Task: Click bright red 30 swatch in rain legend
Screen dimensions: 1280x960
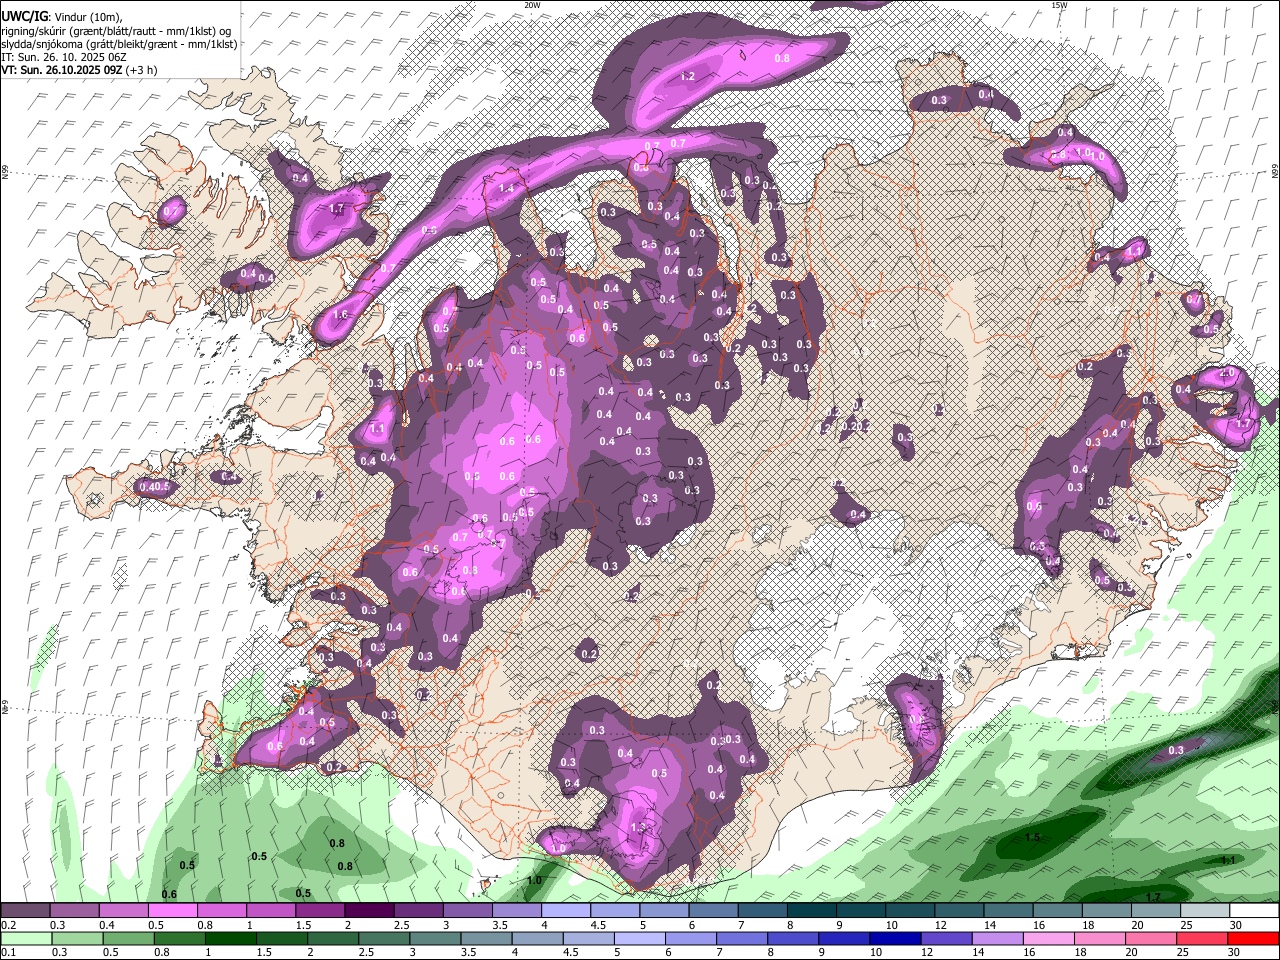Action: 1254,938
